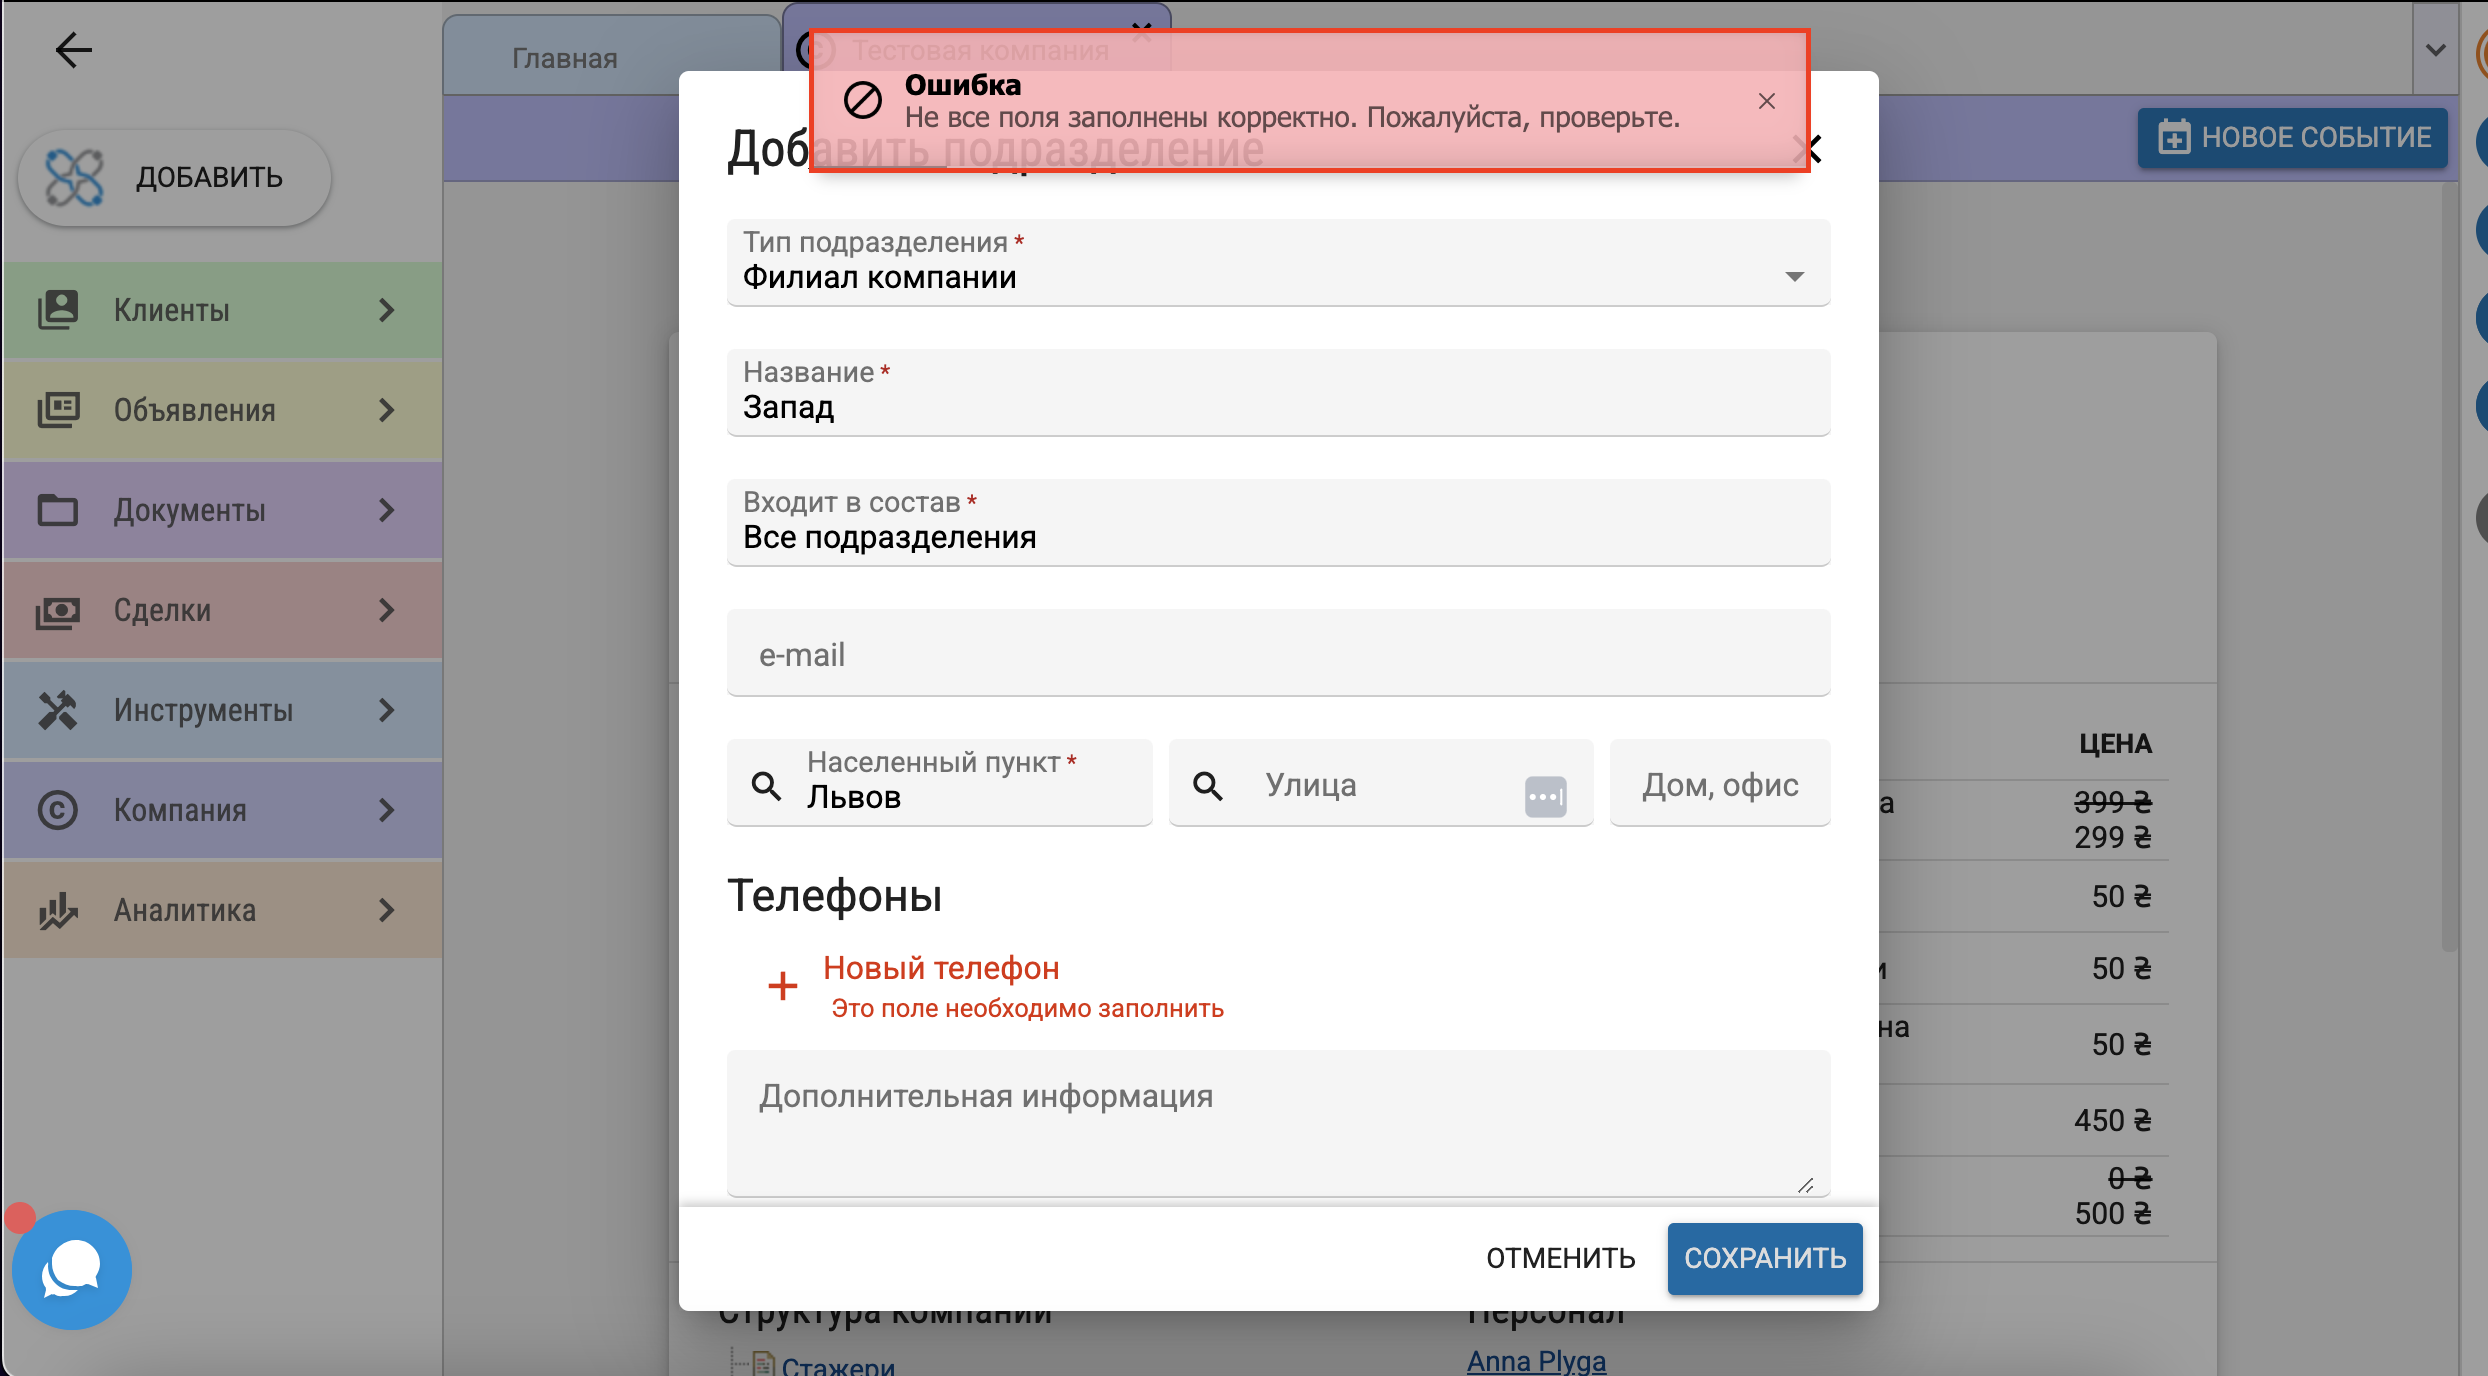
Task: Click the 500 ₴ price
Action: click(x=2112, y=1213)
